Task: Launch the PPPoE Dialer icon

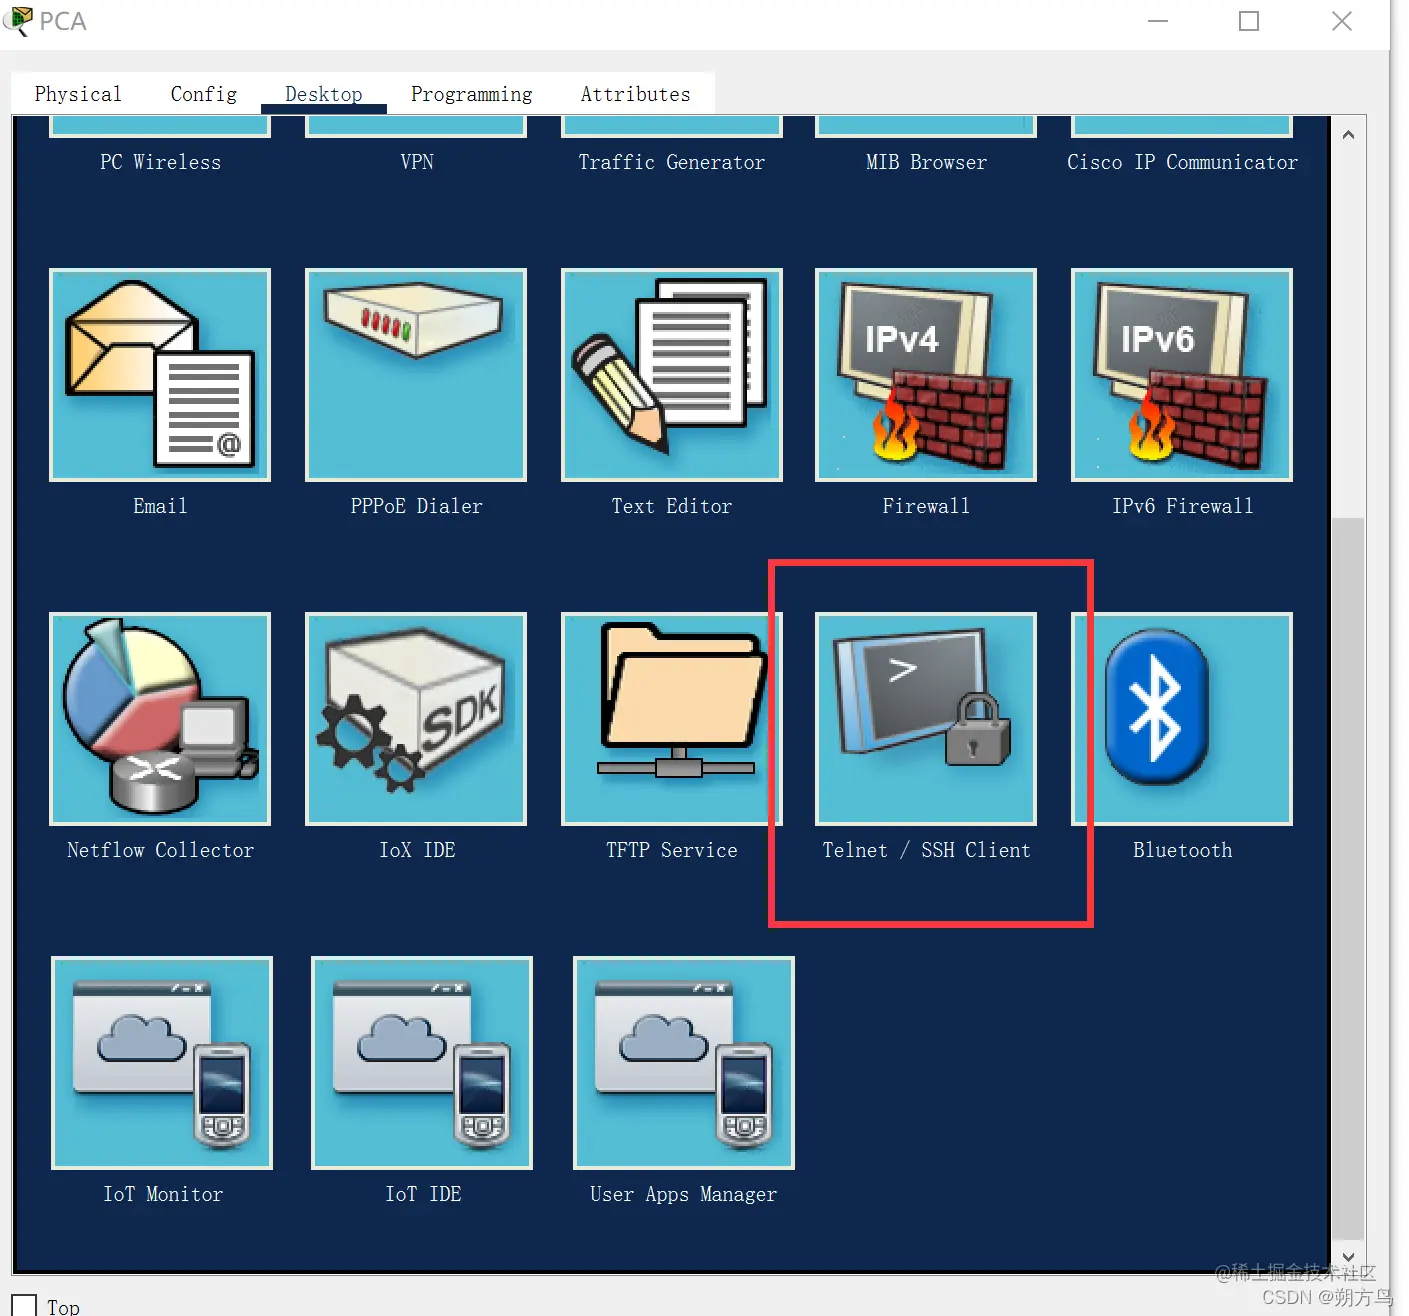Action: [416, 375]
